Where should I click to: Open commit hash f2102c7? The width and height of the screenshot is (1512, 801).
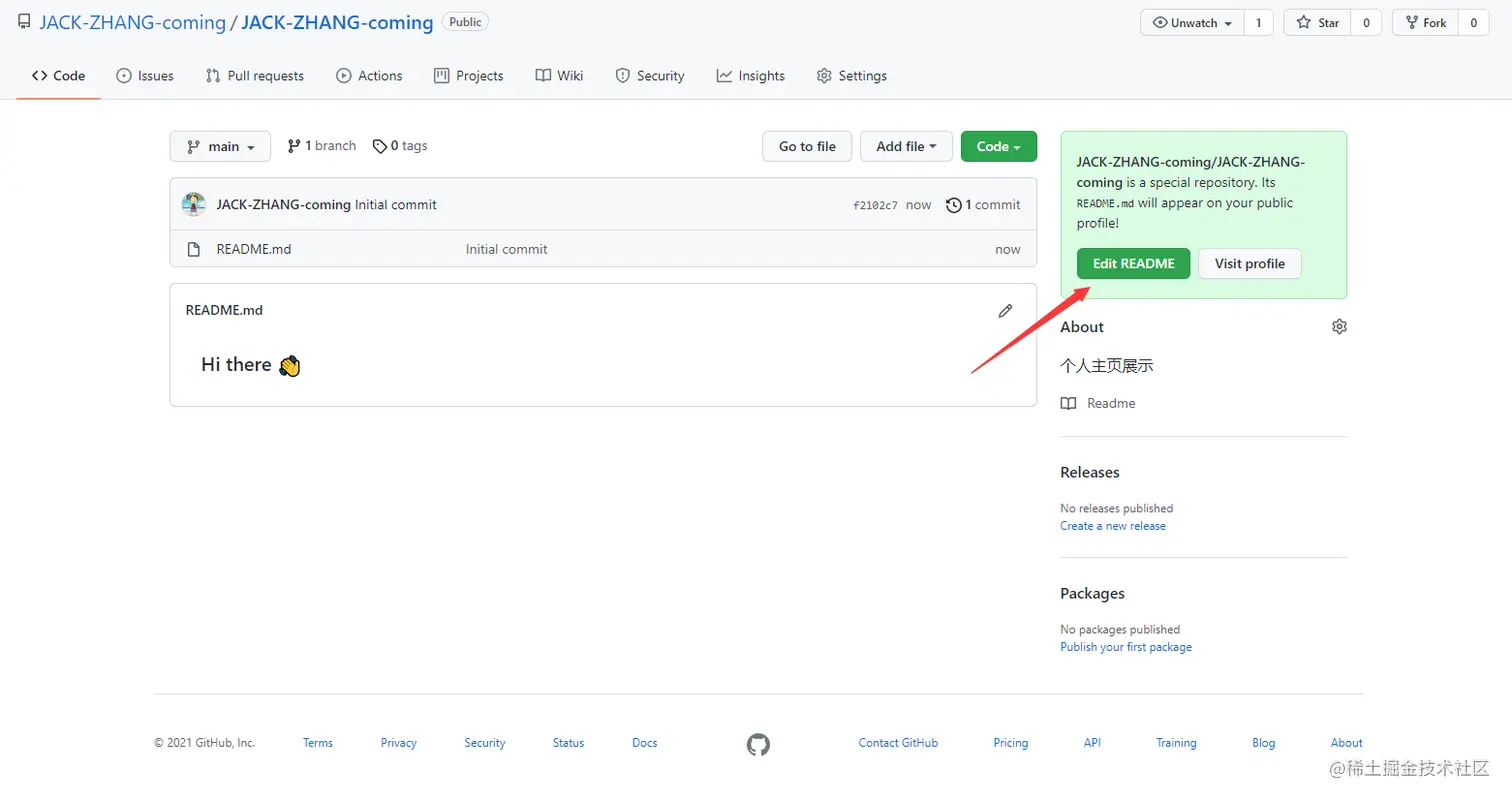[875, 205]
